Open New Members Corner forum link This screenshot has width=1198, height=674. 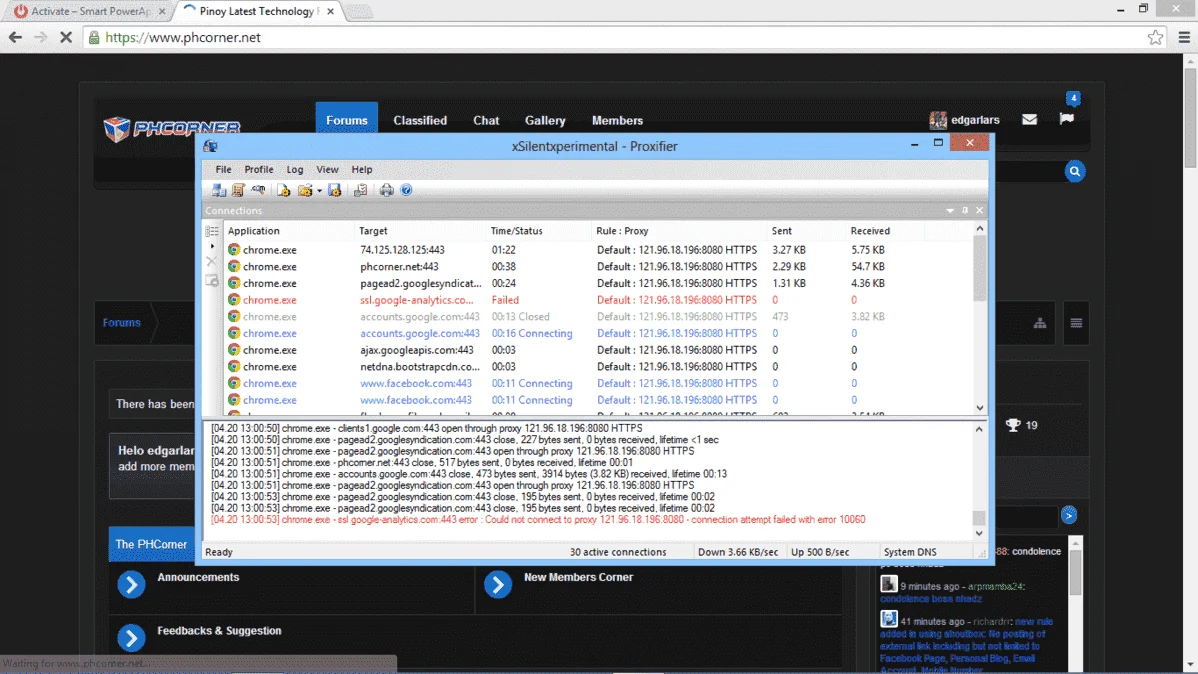click(x=578, y=577)
